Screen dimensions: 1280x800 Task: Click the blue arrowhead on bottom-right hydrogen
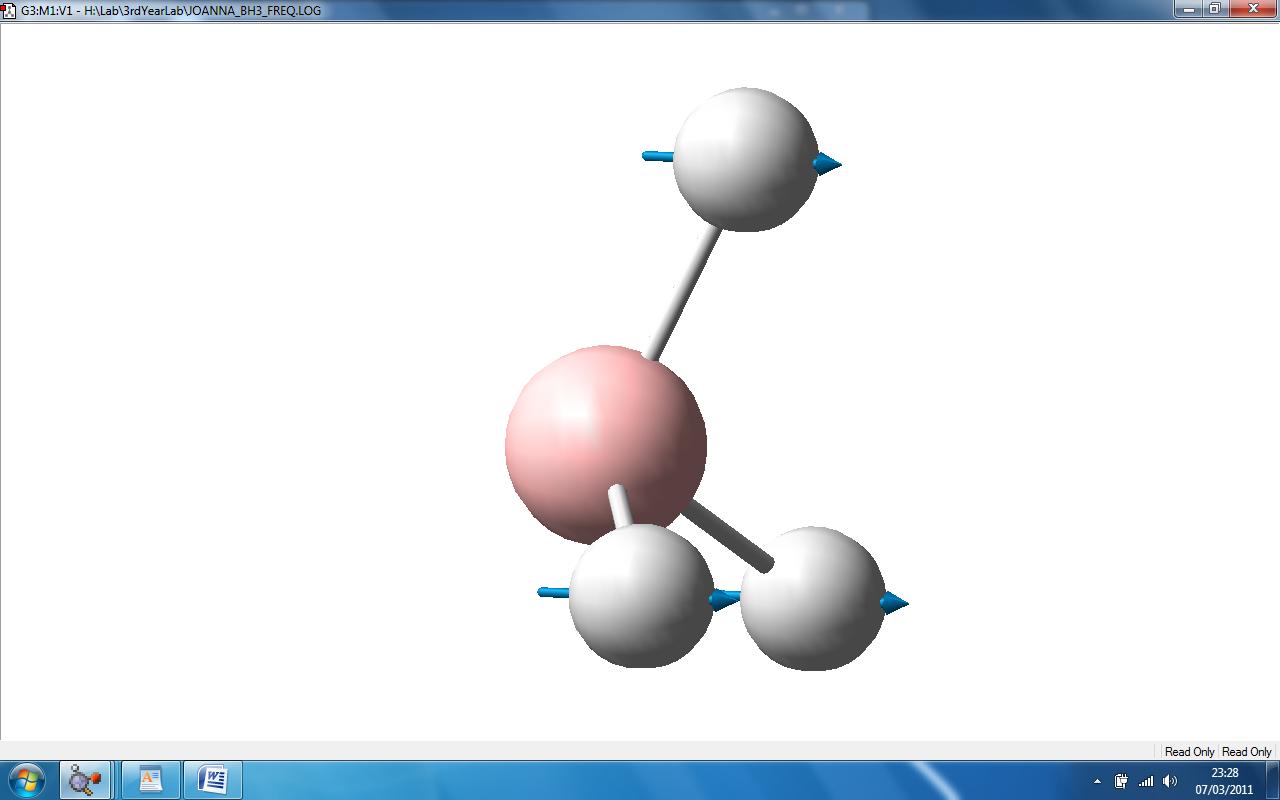coord(895,602)
